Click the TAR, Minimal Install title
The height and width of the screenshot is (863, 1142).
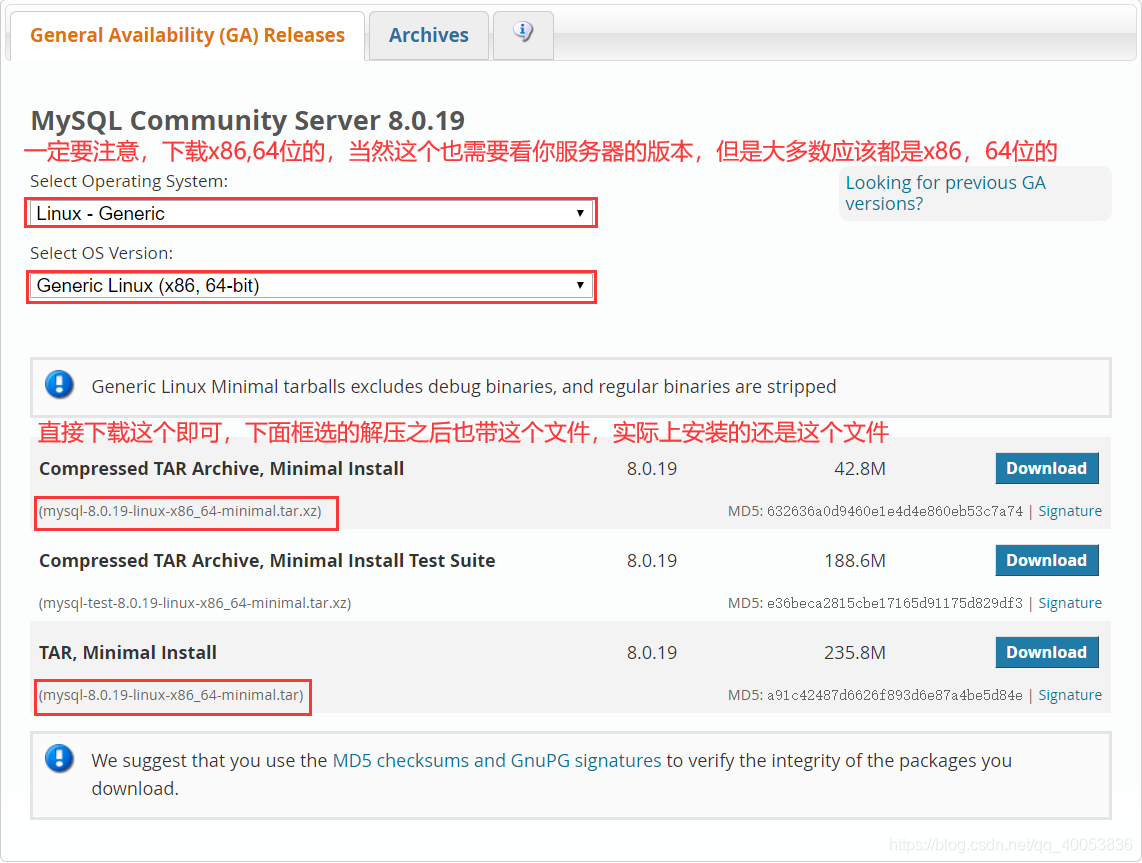(x=128, y=653)
